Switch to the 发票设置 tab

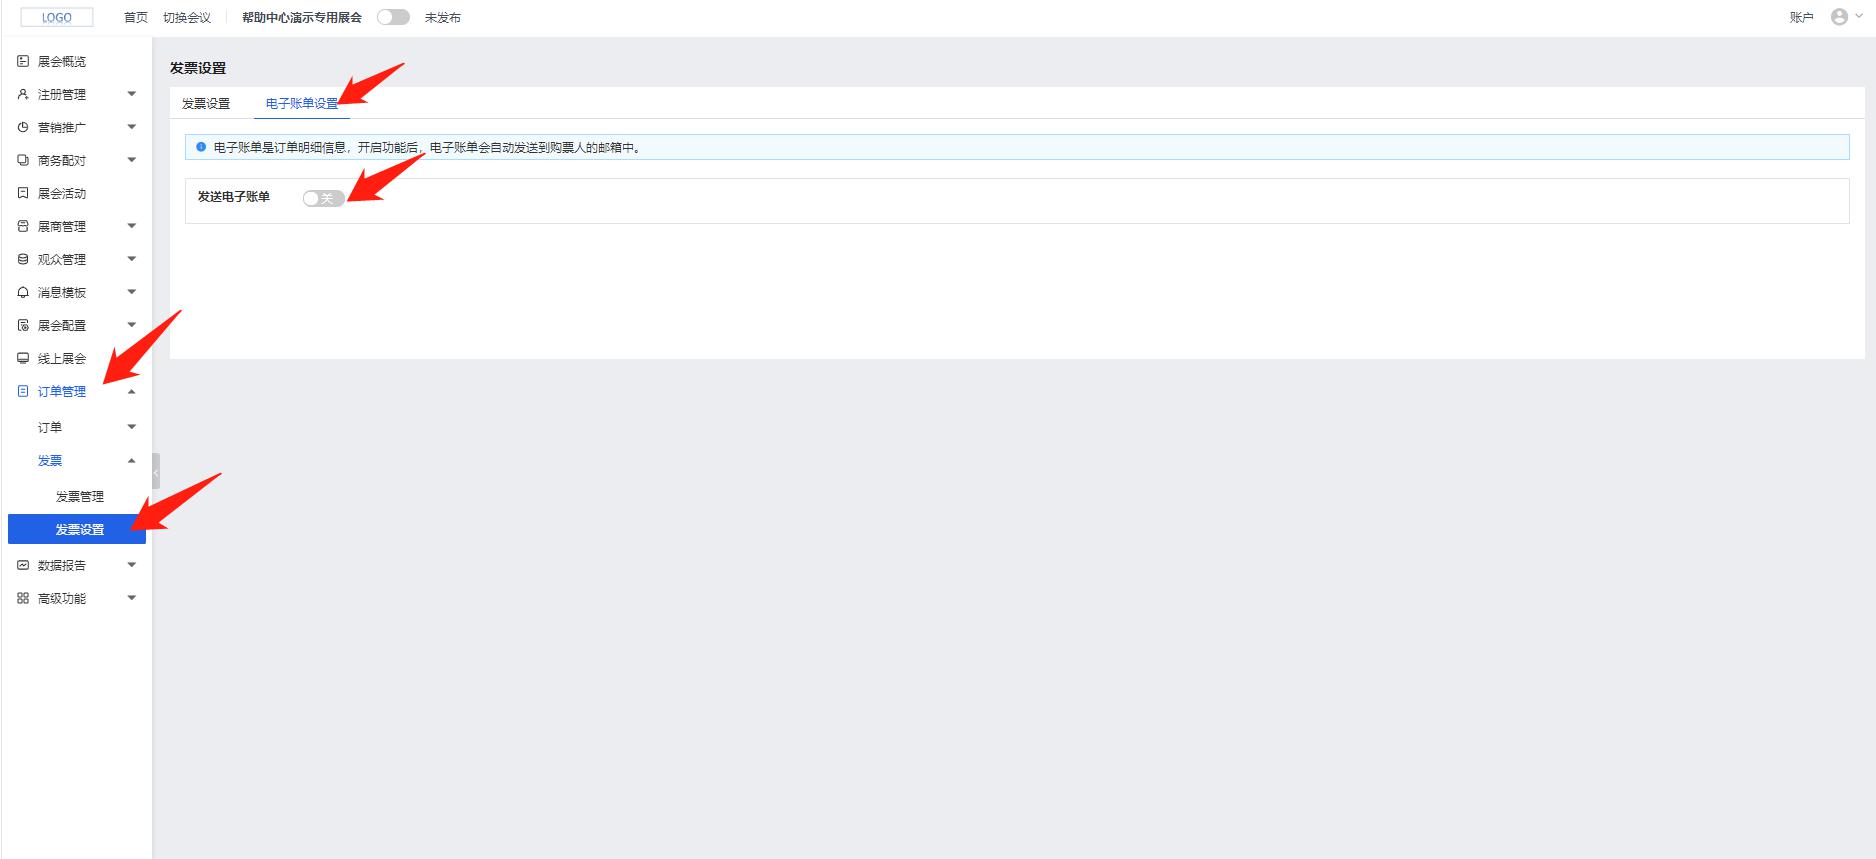click(206, 104)
